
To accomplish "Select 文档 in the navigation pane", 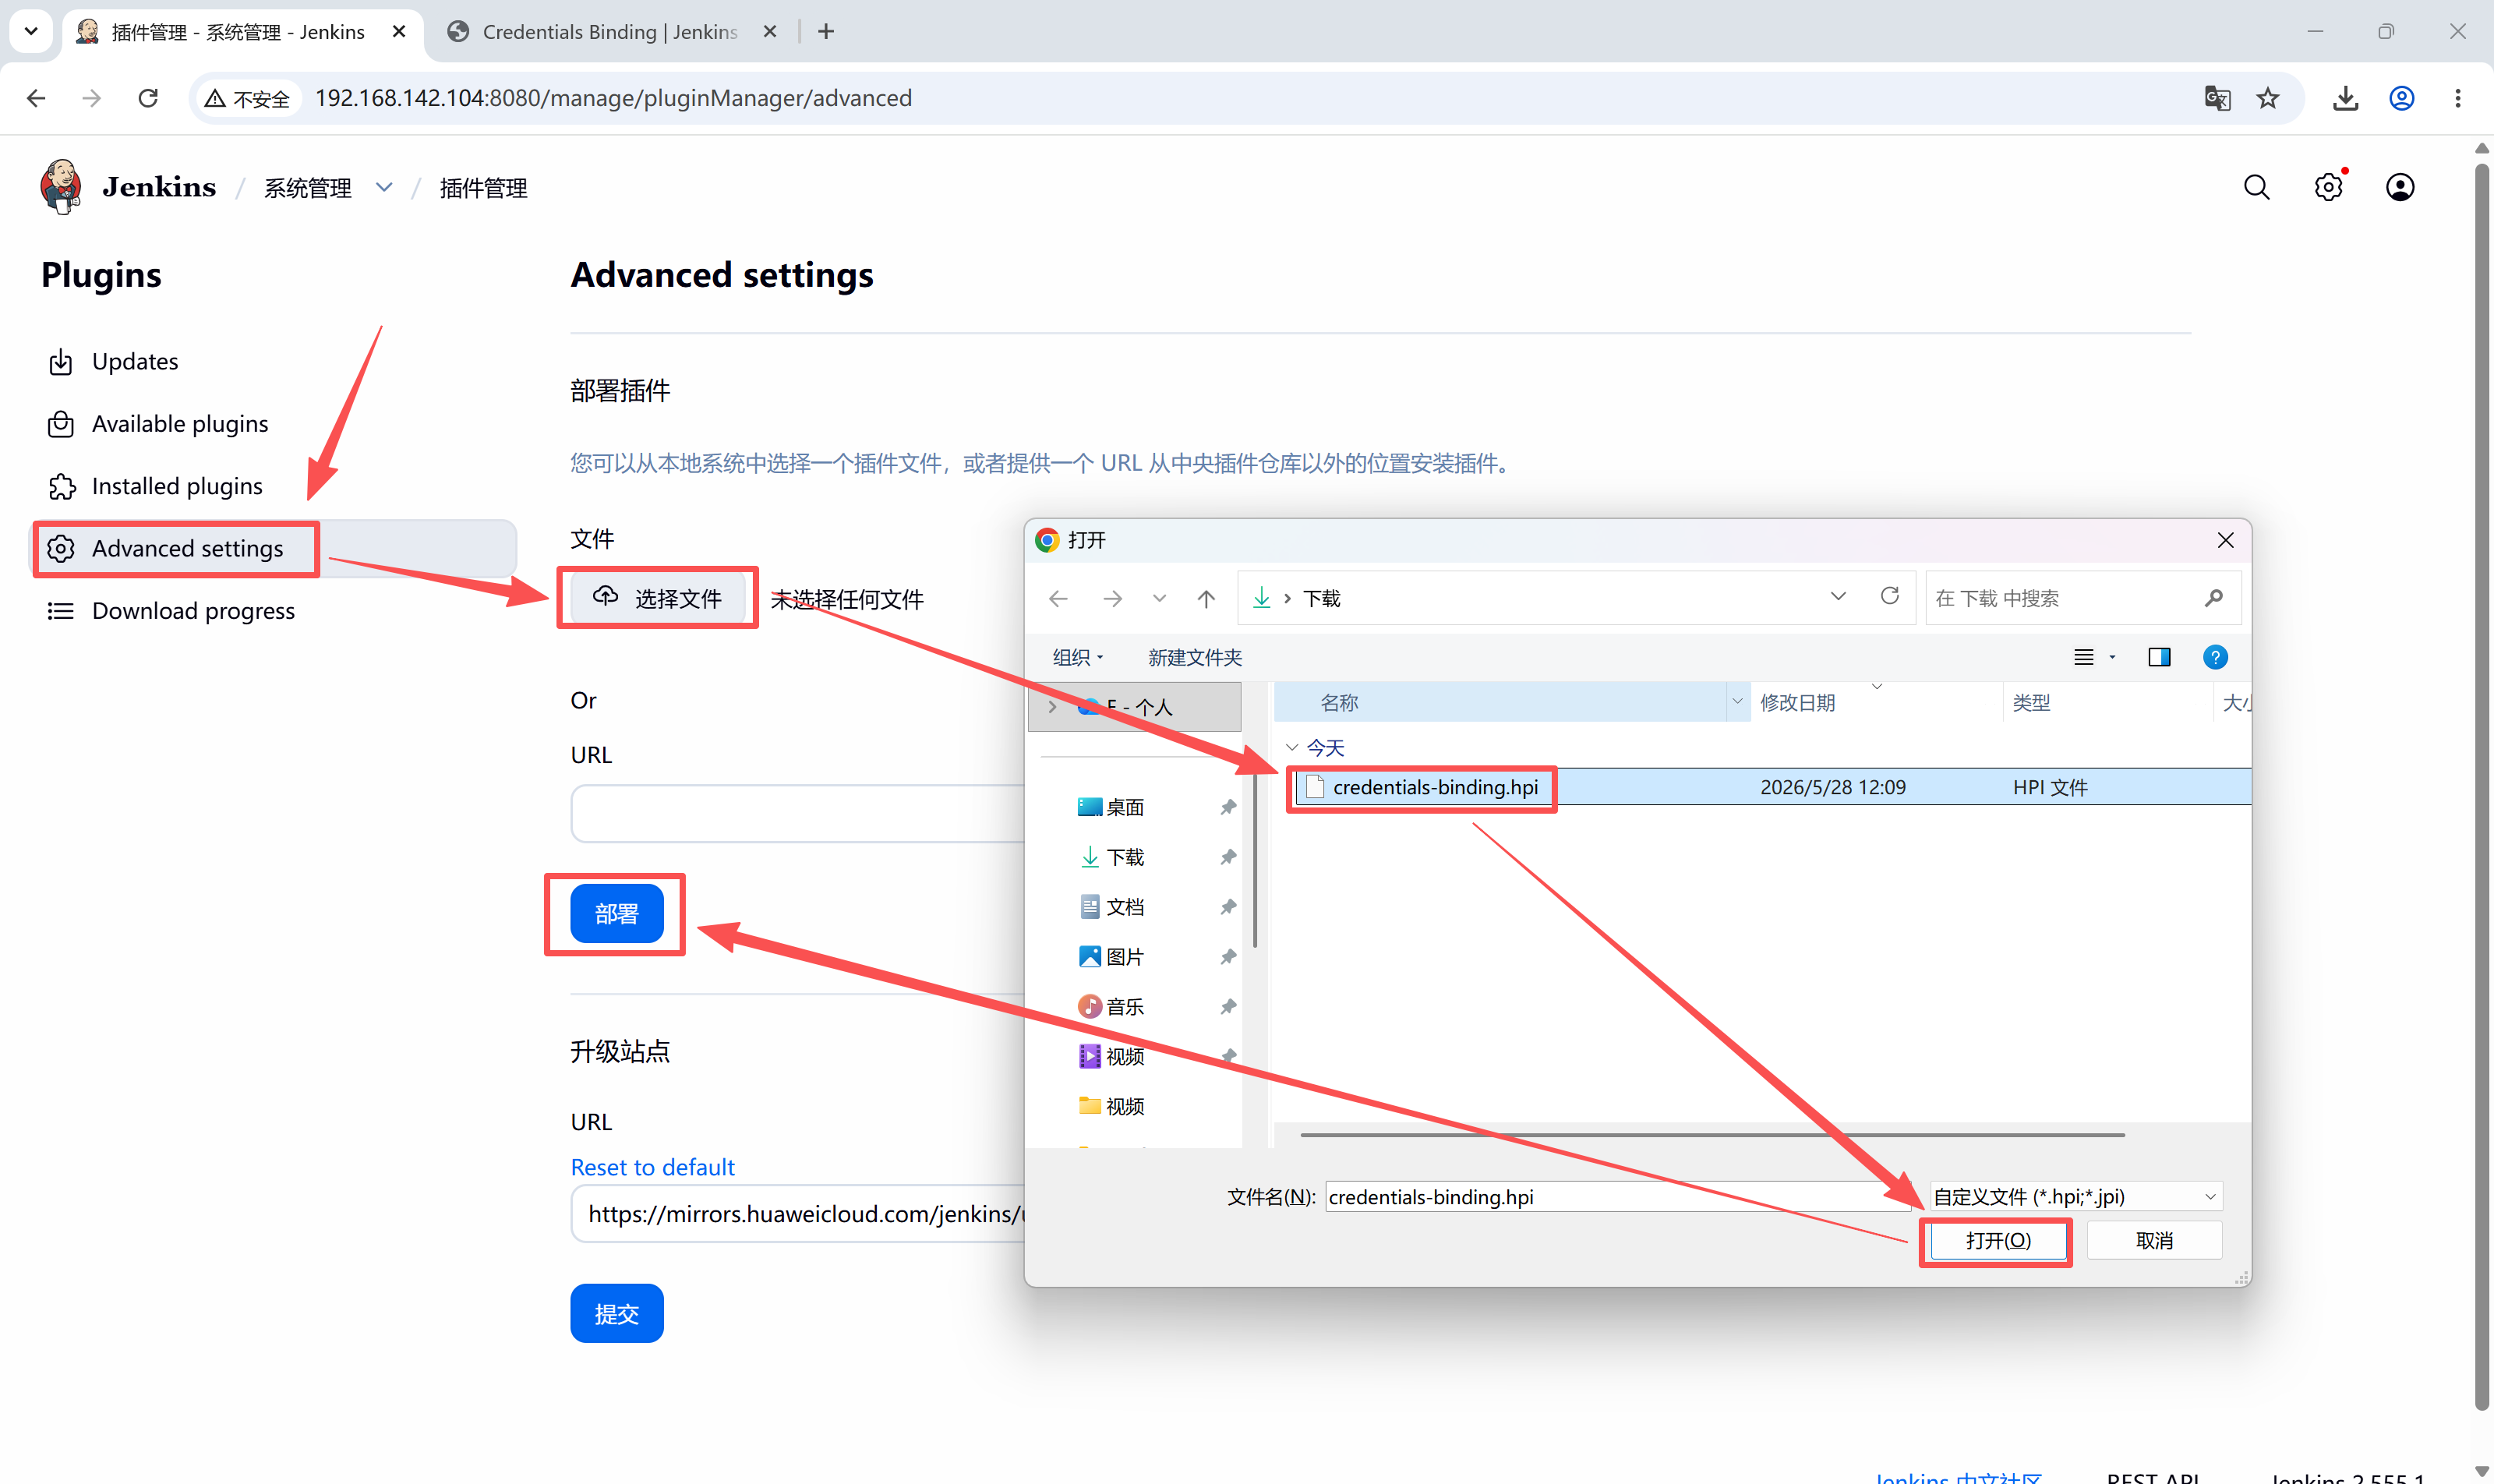I will [x=1124, y=907].
